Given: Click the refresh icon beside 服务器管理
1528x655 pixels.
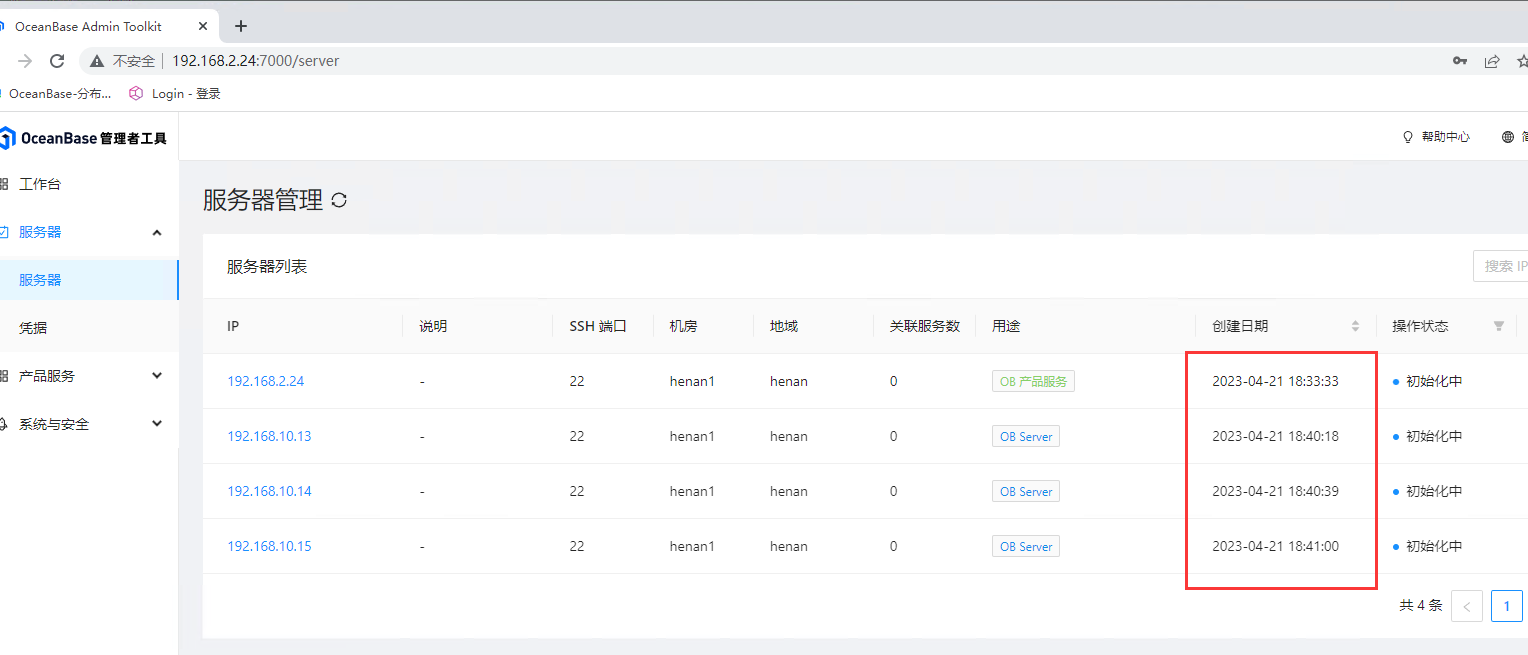Looking at the screenshot, I should 339,200.
